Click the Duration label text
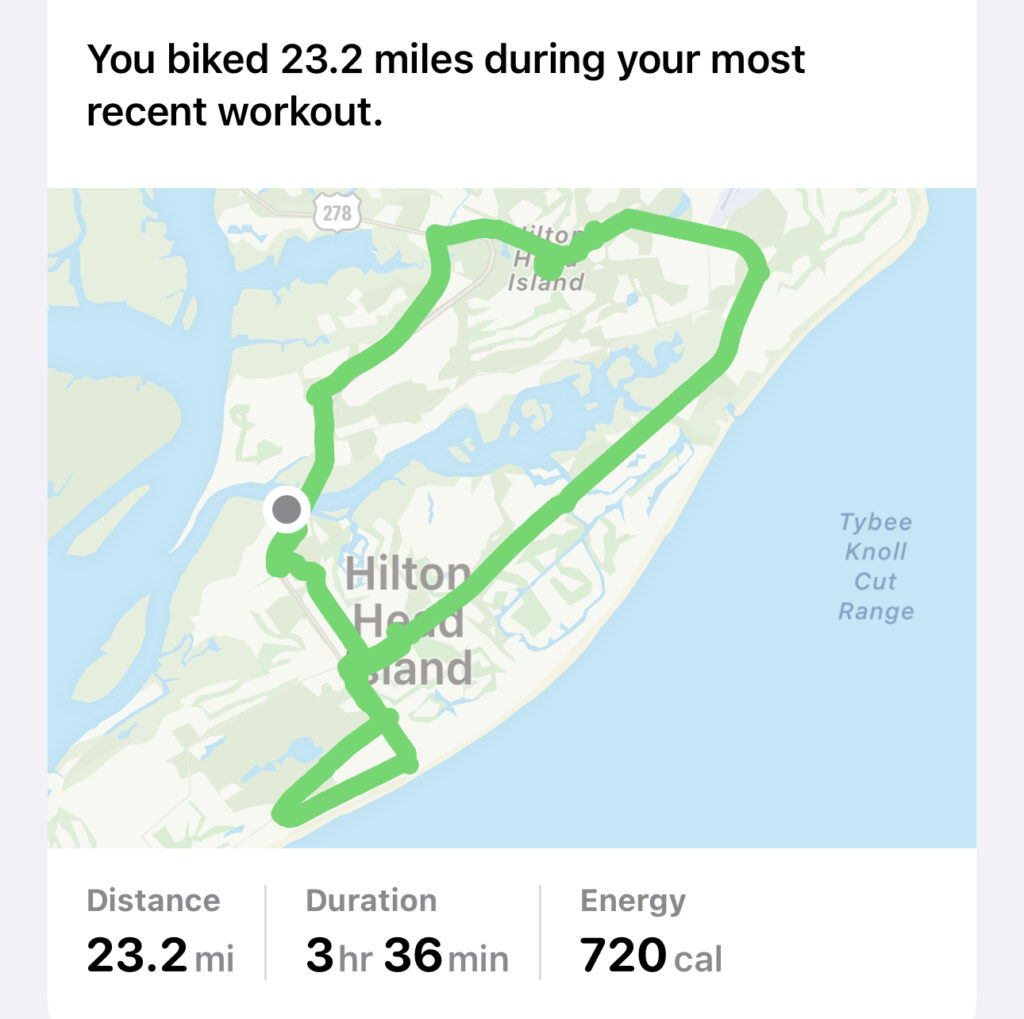The width and height of the screenshot is (1024, 1019). coord(371,900)
